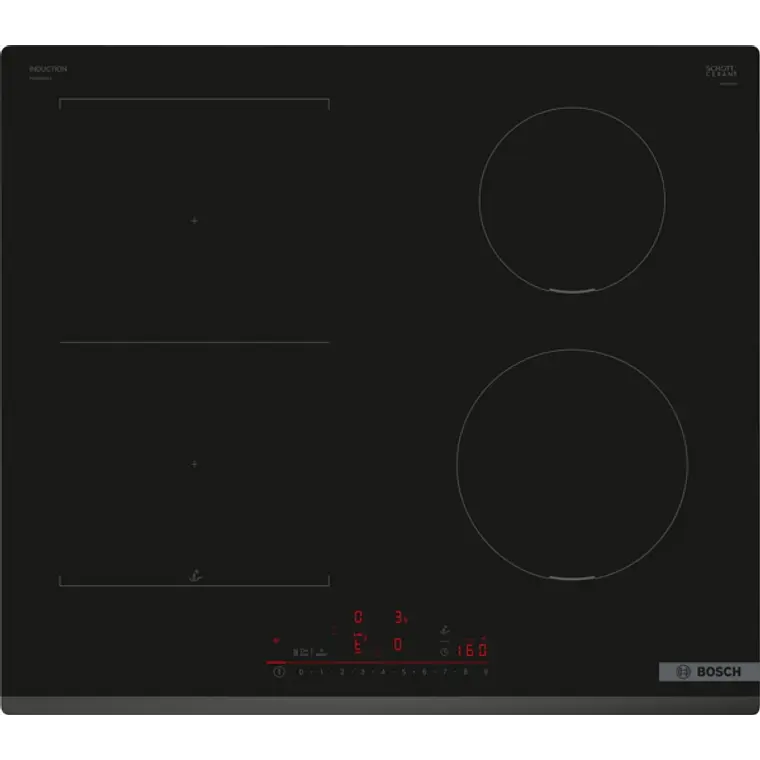Tap the center cross of the front-left zone
Viewport: 760px width, 760px height.
194,464
